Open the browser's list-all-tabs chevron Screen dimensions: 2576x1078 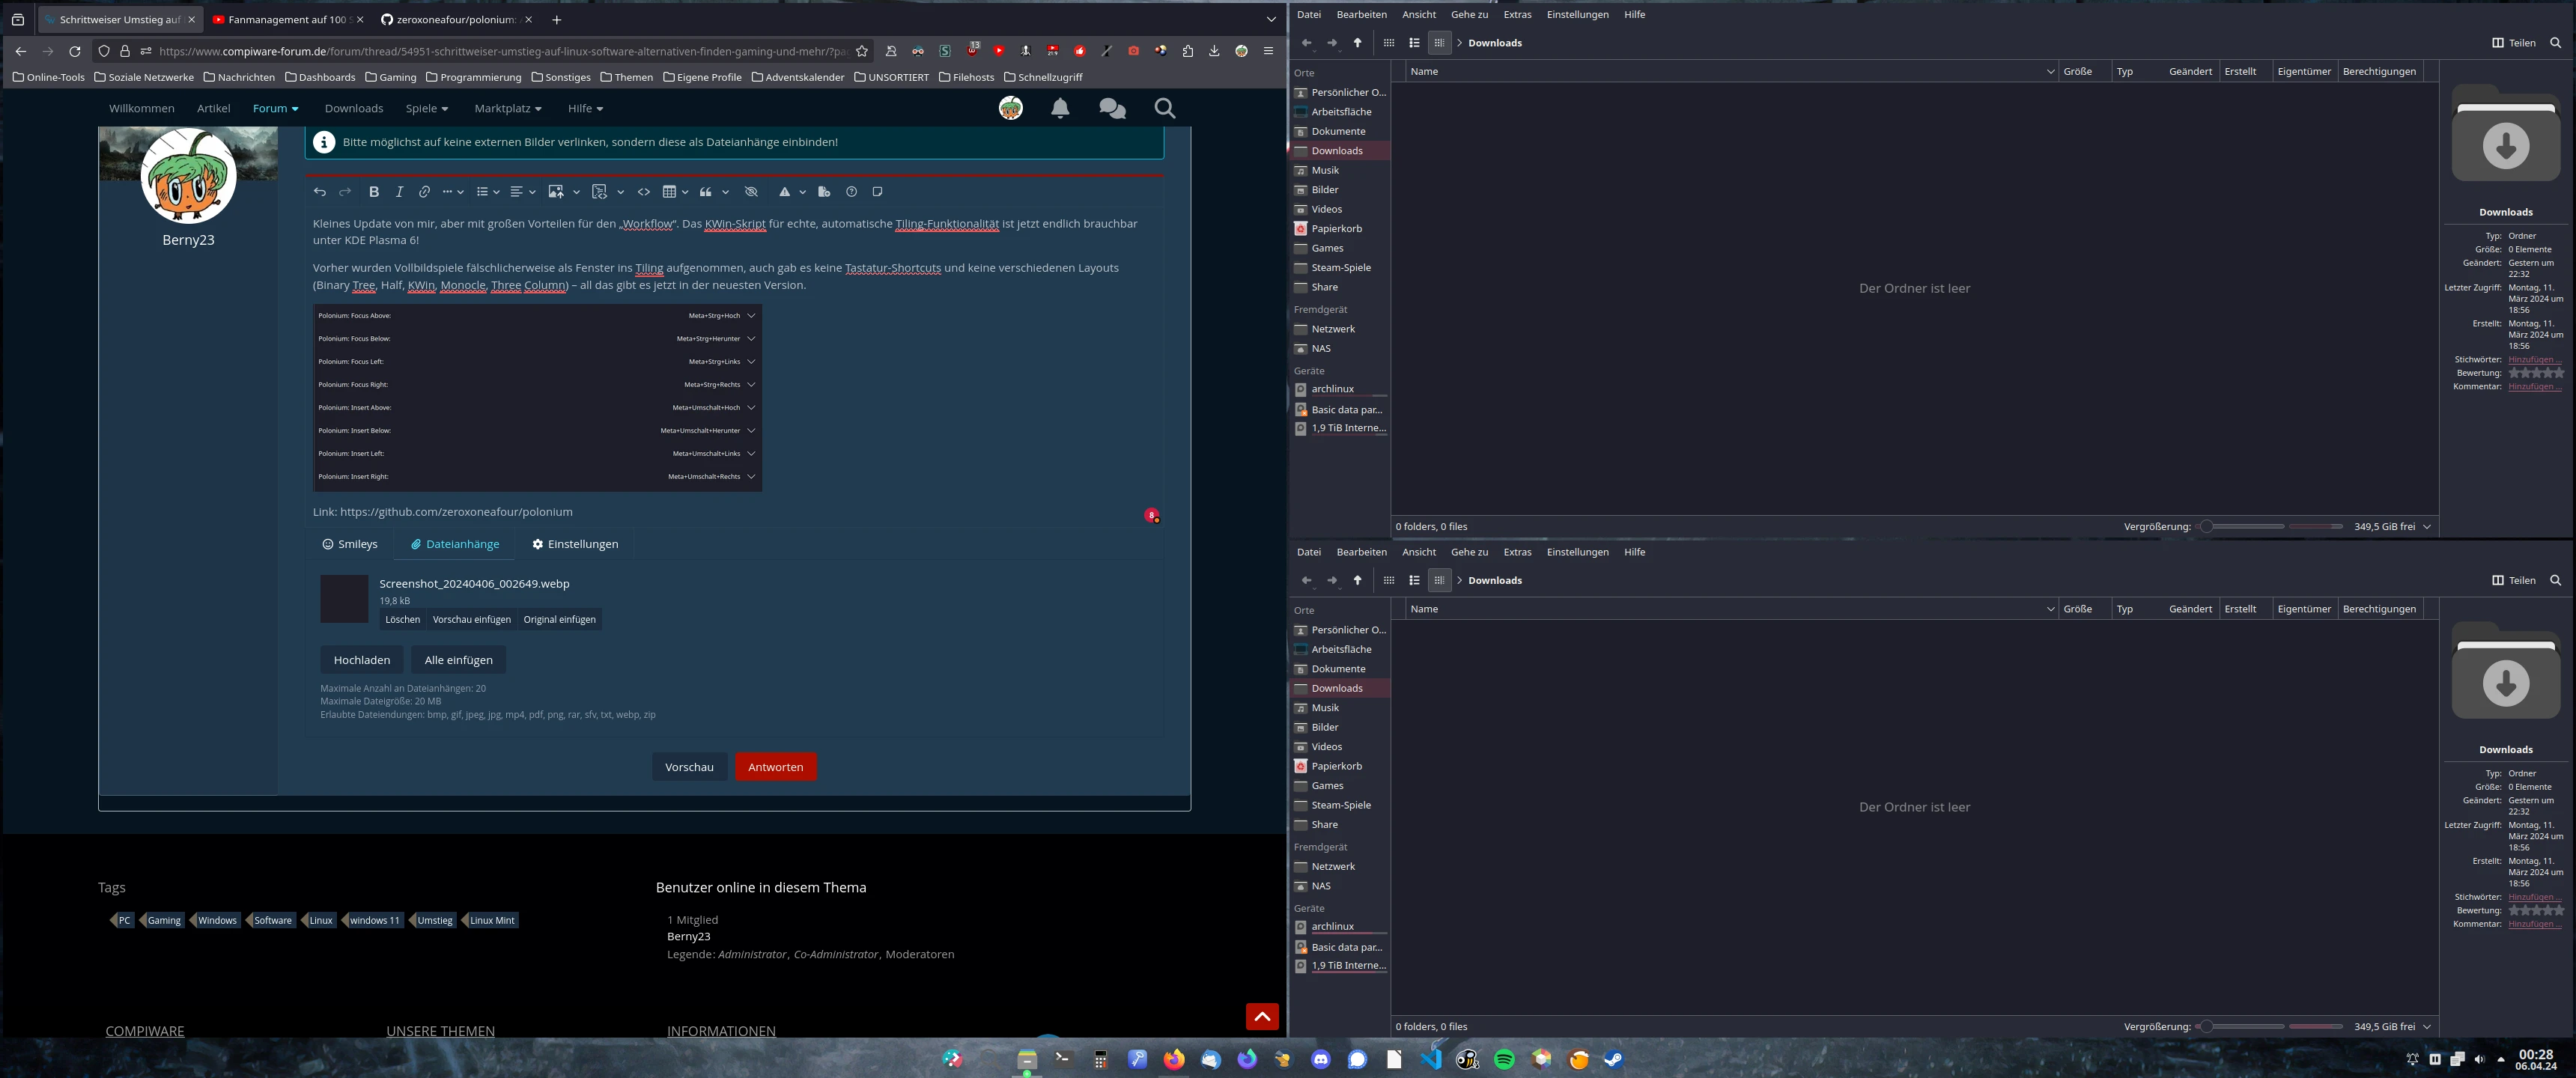1271,20
